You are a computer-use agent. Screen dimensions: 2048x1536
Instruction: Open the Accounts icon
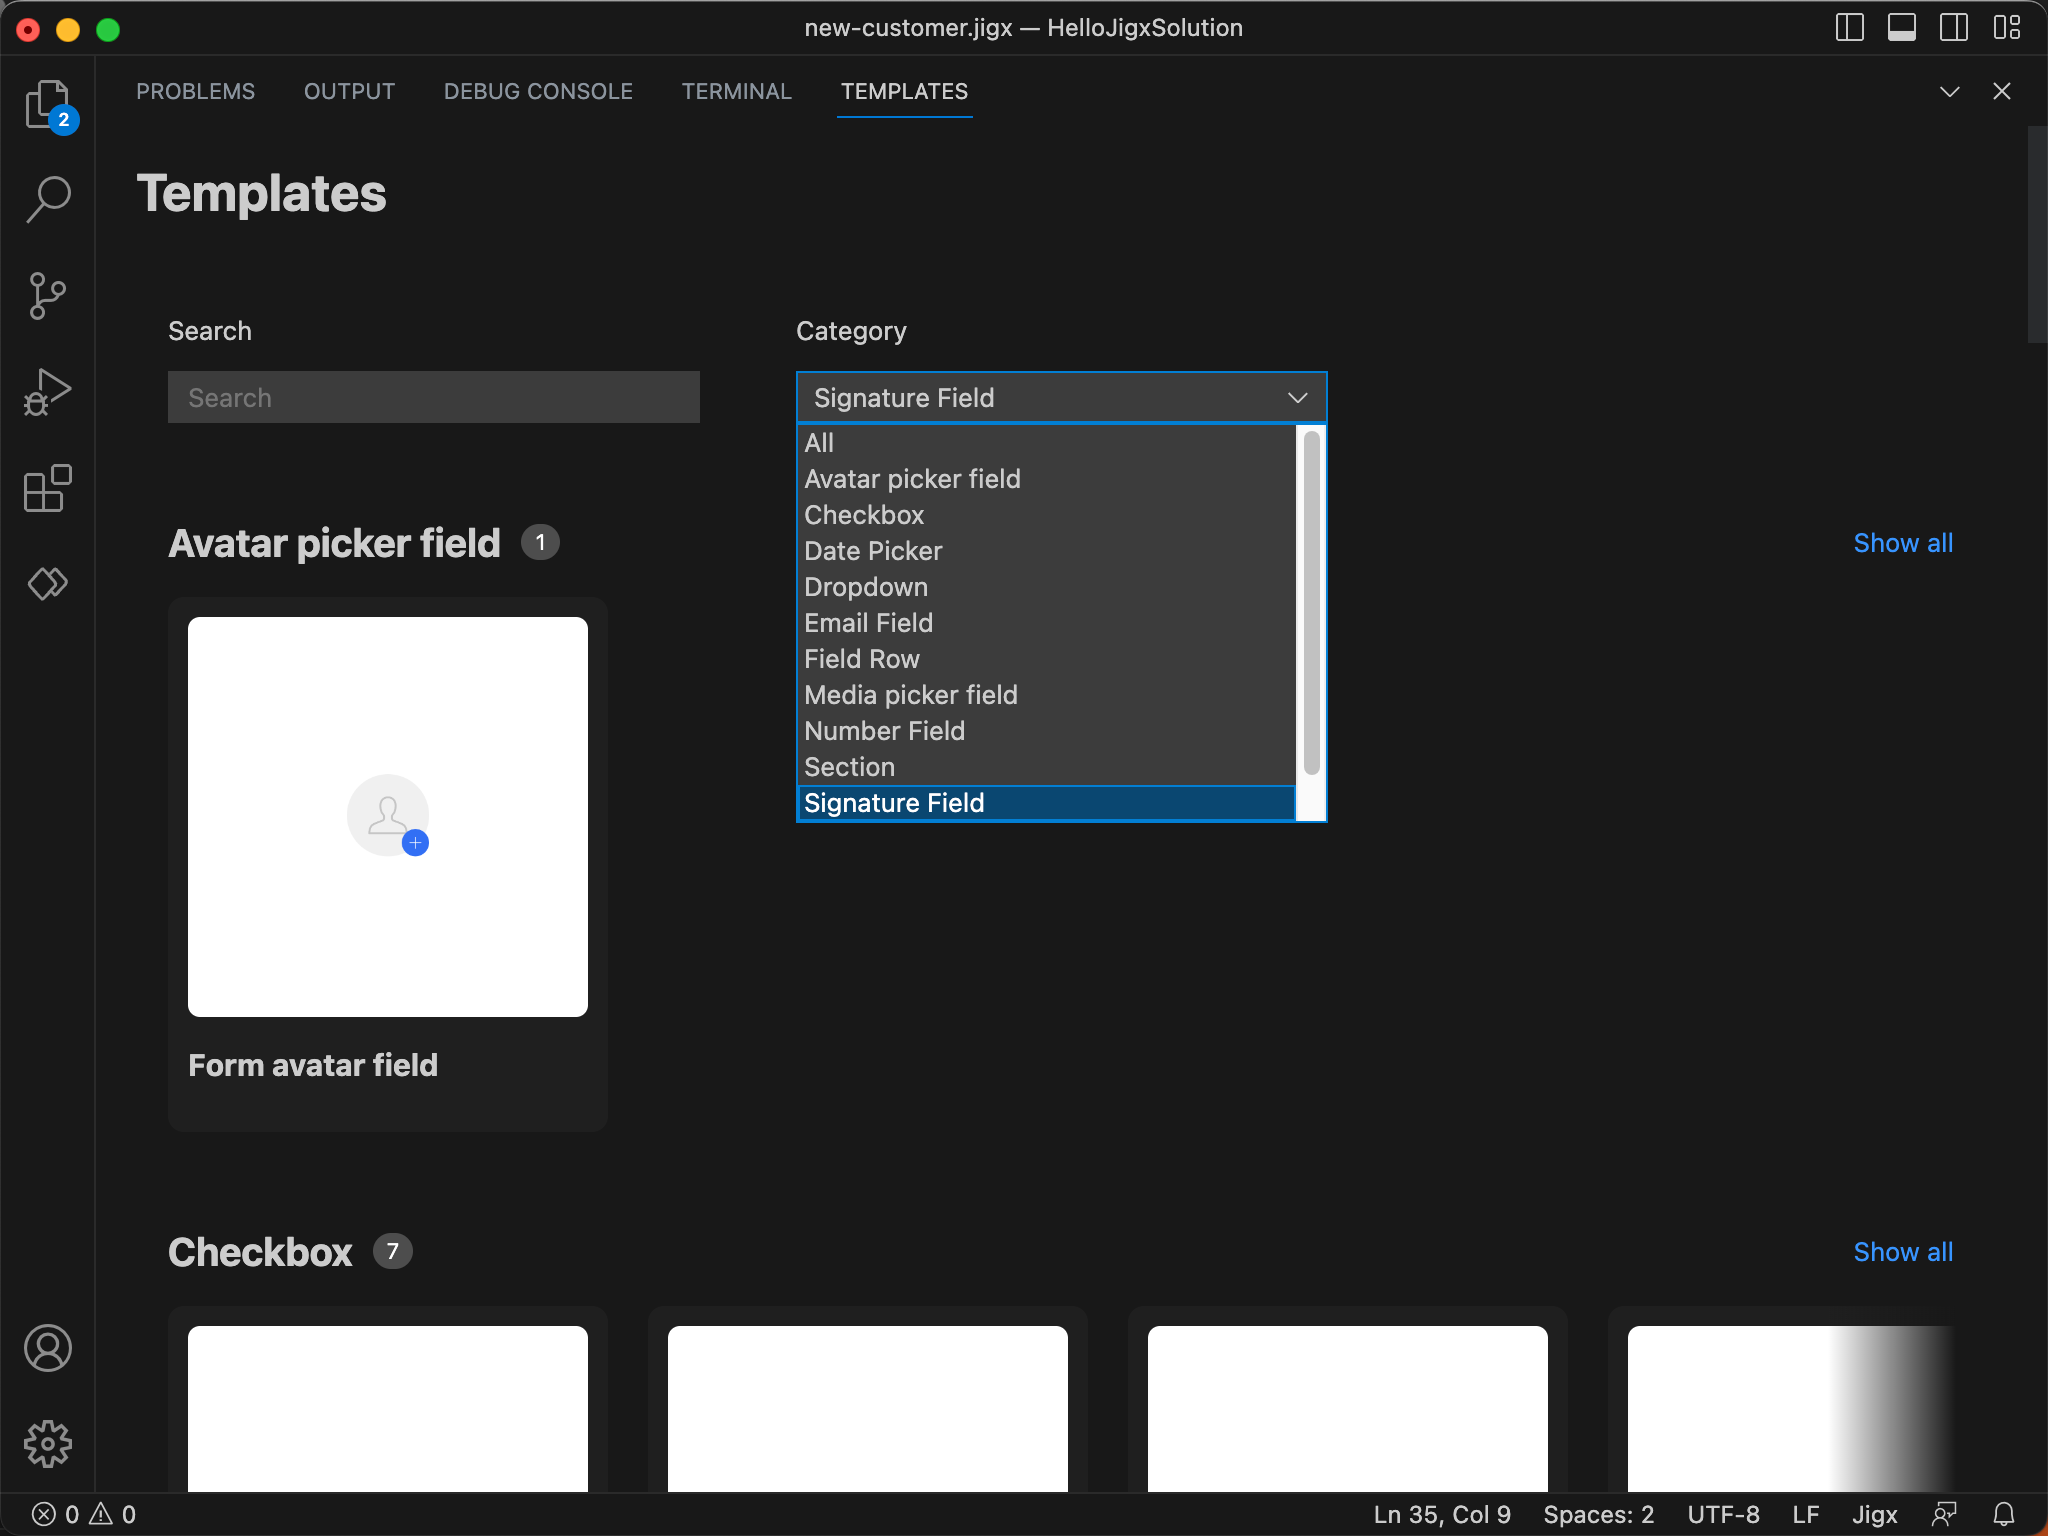(48, 1348)
